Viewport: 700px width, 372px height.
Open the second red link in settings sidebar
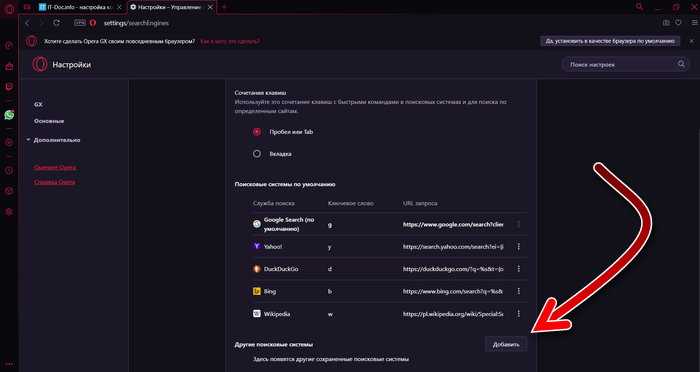(x=54, y=182)
